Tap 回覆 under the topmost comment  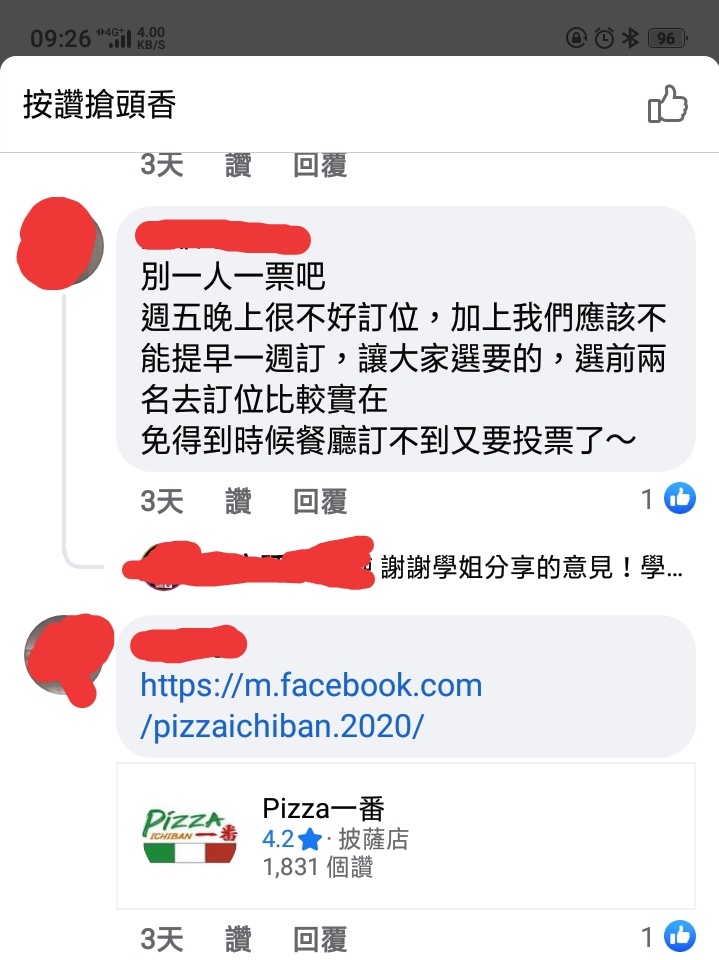coord(320,165)
